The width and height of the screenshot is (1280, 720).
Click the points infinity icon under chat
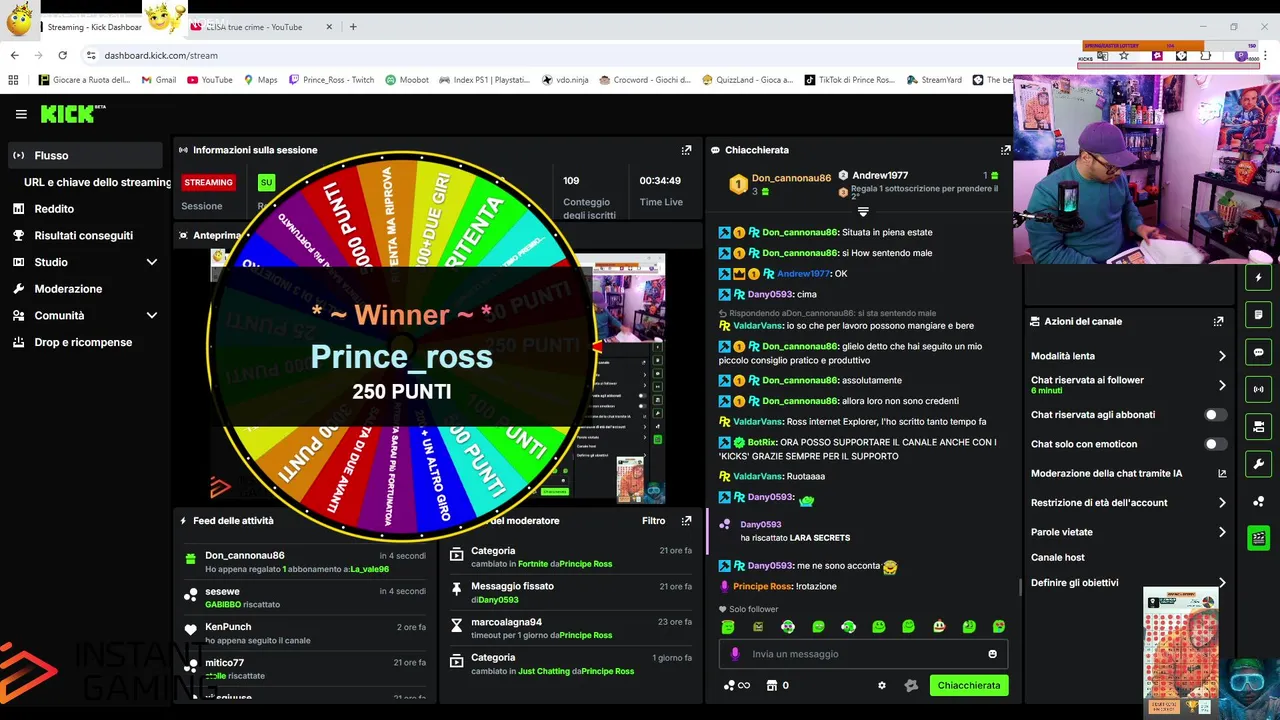tap(736, 685)
